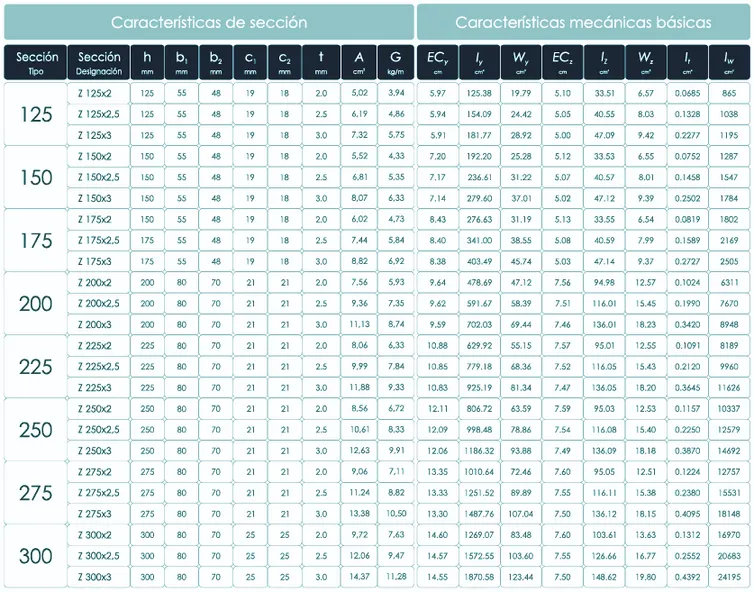Click the Iy value '1870.58'
Screen dimensions: 754x592
tap(479, 577)
